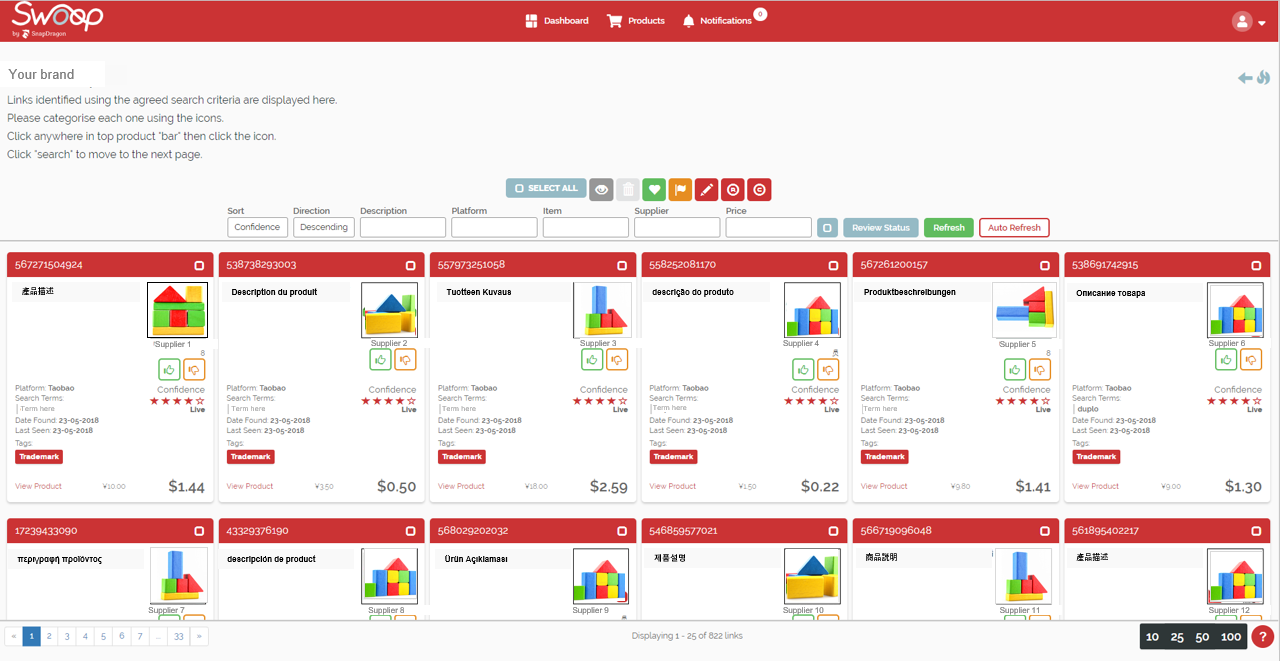This screenshot has width=1280, height=661.
Task: Click the Supplier filter input field
Action: [677, 227]
